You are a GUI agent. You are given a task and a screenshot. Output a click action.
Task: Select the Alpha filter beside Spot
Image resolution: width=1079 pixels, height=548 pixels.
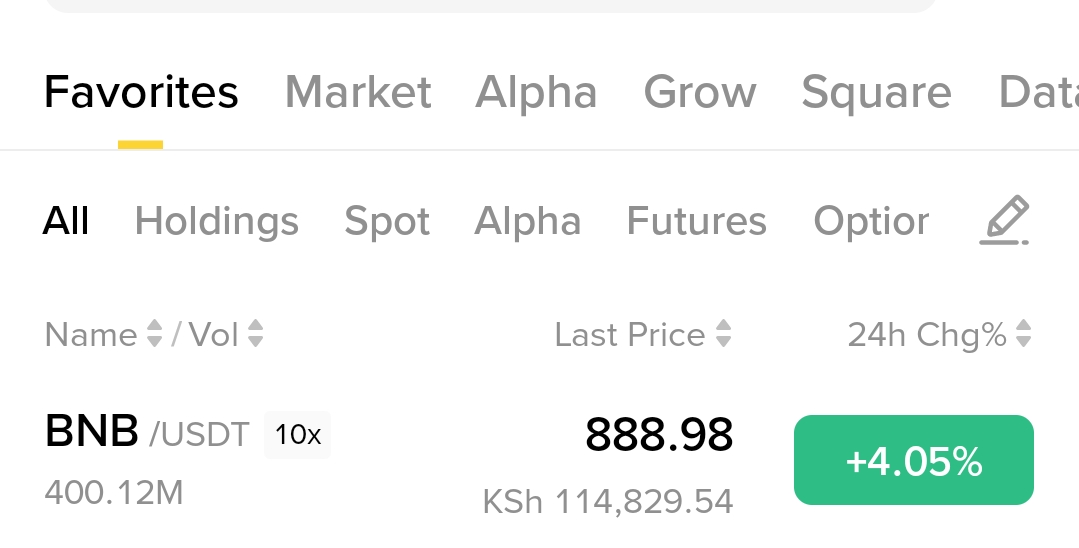click(527, 221)
